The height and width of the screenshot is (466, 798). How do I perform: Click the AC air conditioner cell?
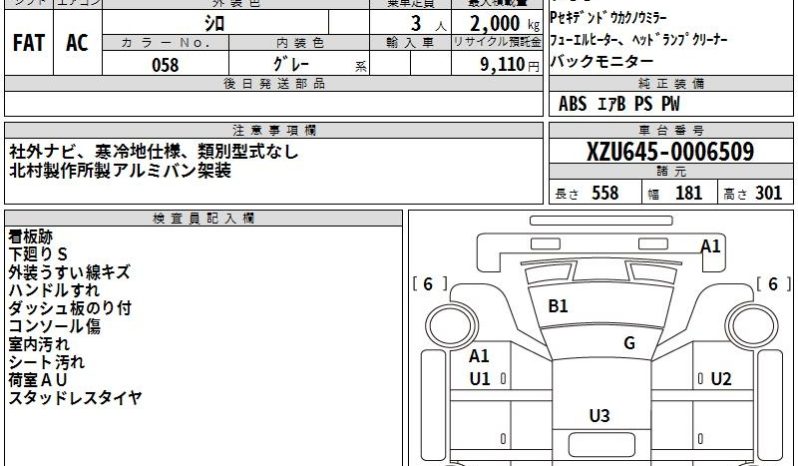(77, 43)
